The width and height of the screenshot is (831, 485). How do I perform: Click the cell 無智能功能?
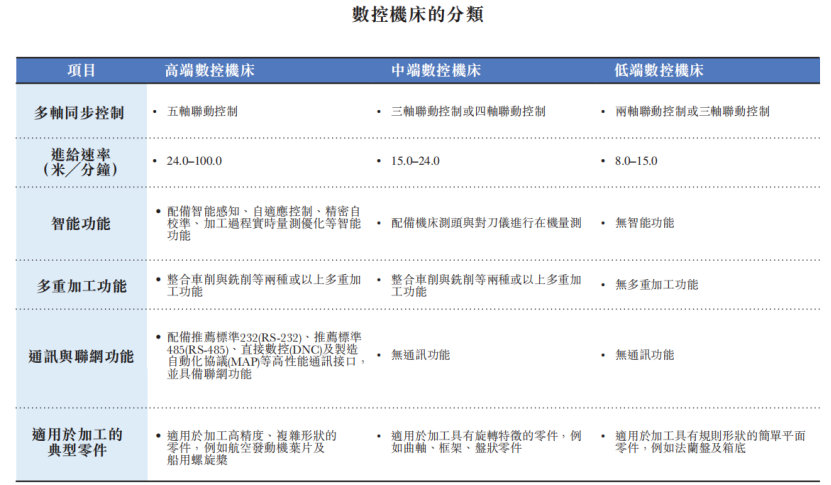point(644,223)
